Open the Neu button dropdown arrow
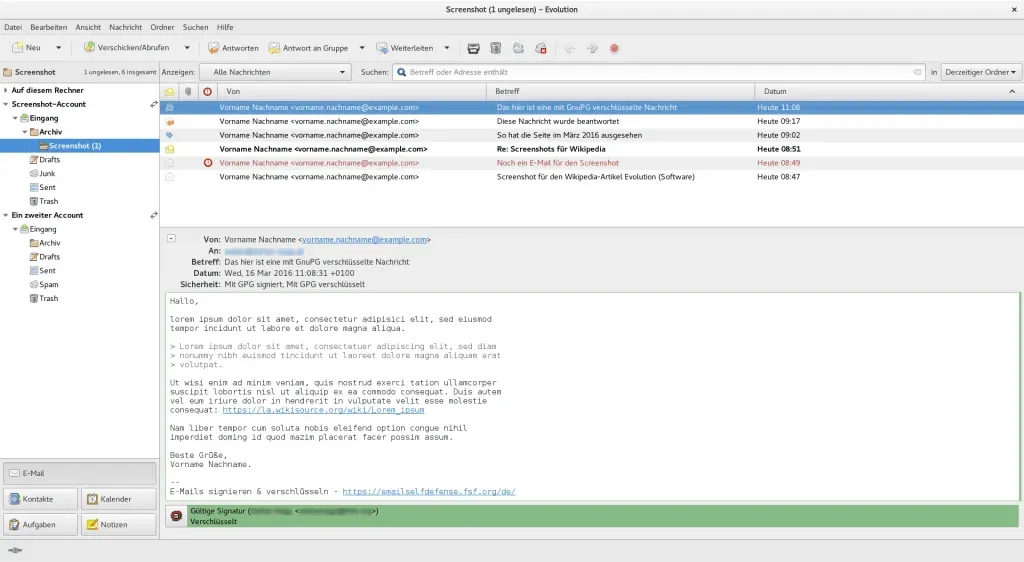Screen dimensions: 1024x562 [x=58, y=48]
